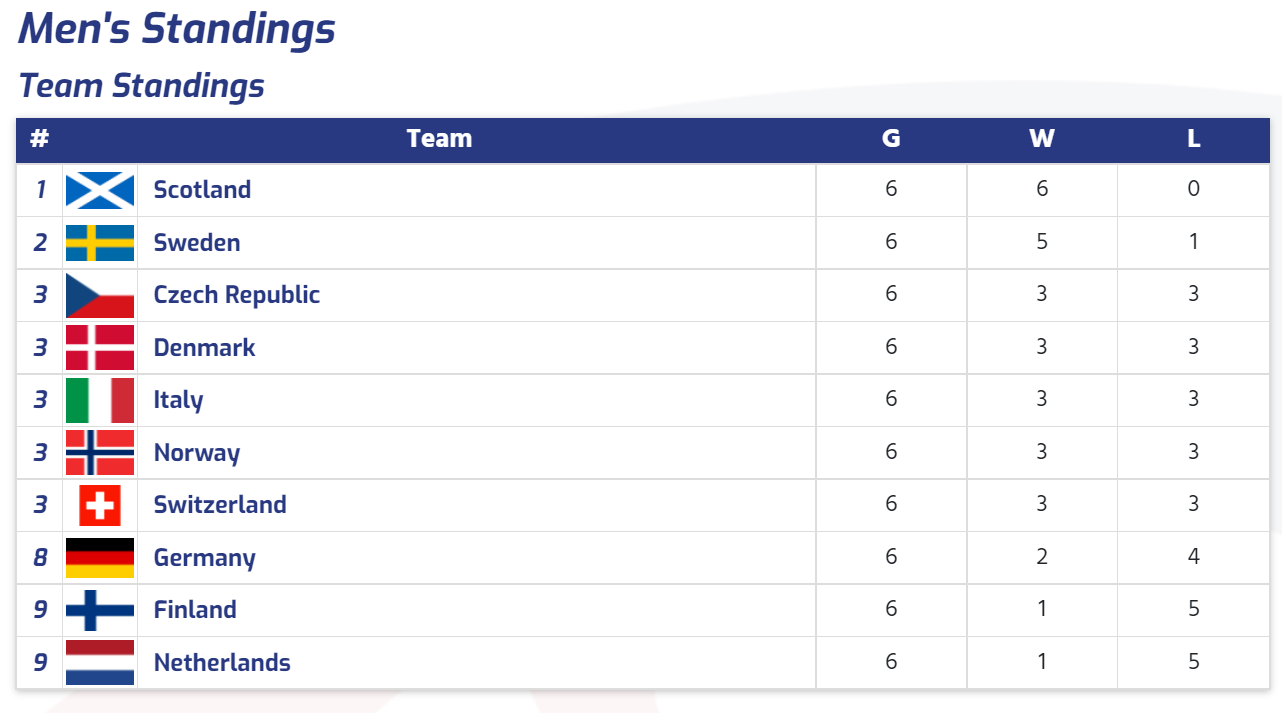
Task: Click the Sweden flag icon
Action: coord(100,243)
